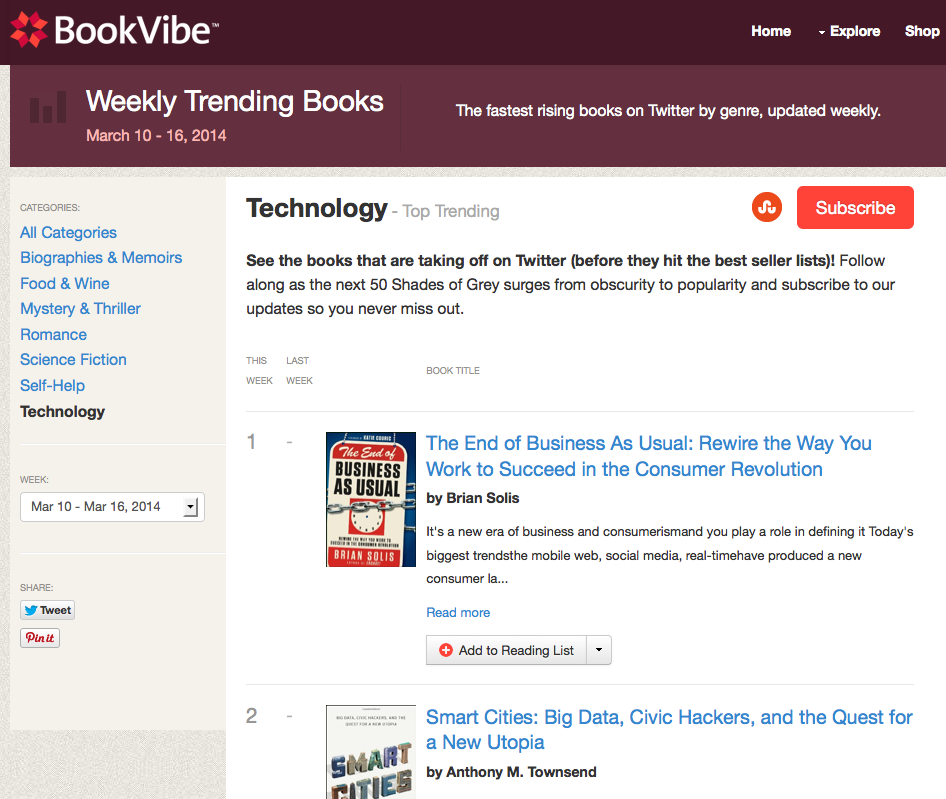Click the Technology page heading

317,208
